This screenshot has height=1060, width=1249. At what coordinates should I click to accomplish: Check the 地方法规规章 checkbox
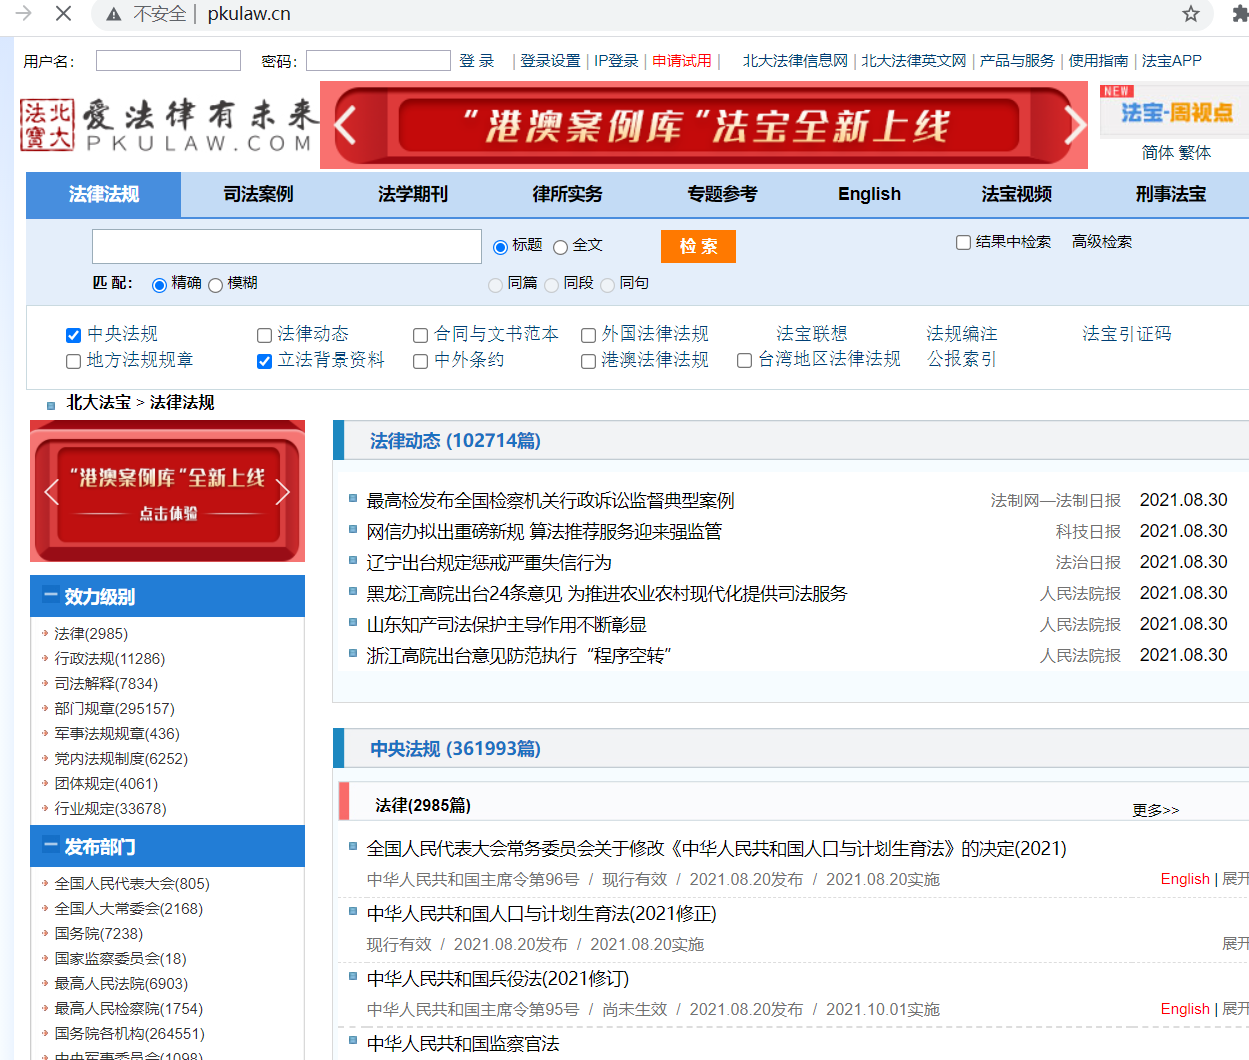73,361
